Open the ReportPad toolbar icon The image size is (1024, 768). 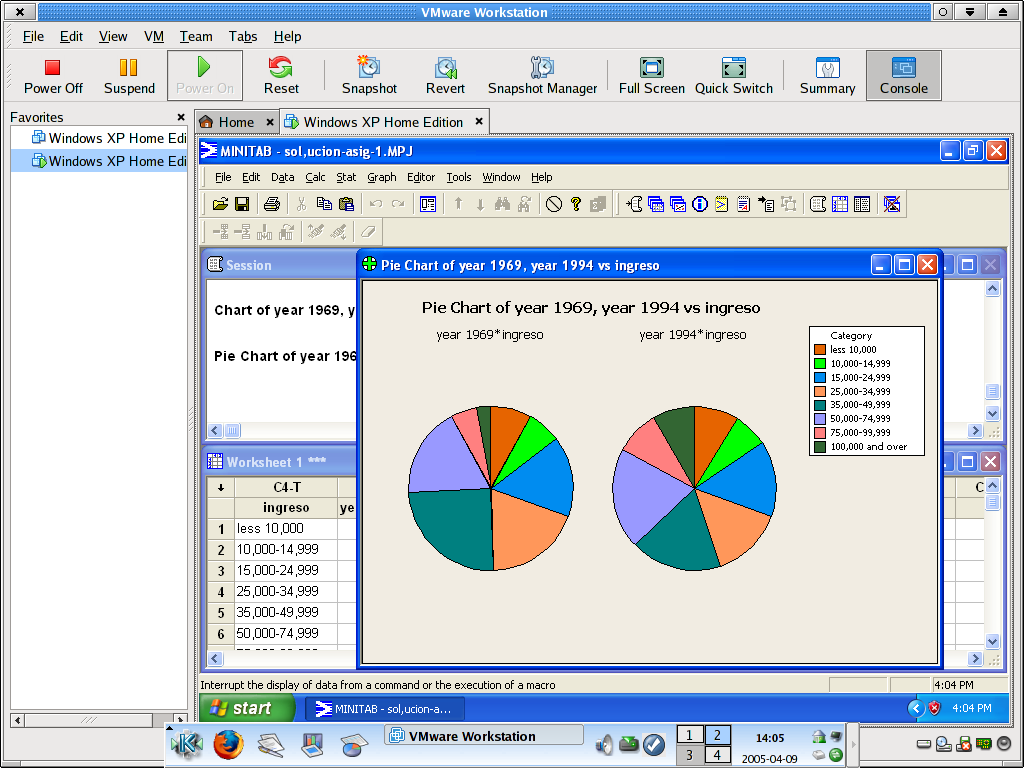pos(743,204)
